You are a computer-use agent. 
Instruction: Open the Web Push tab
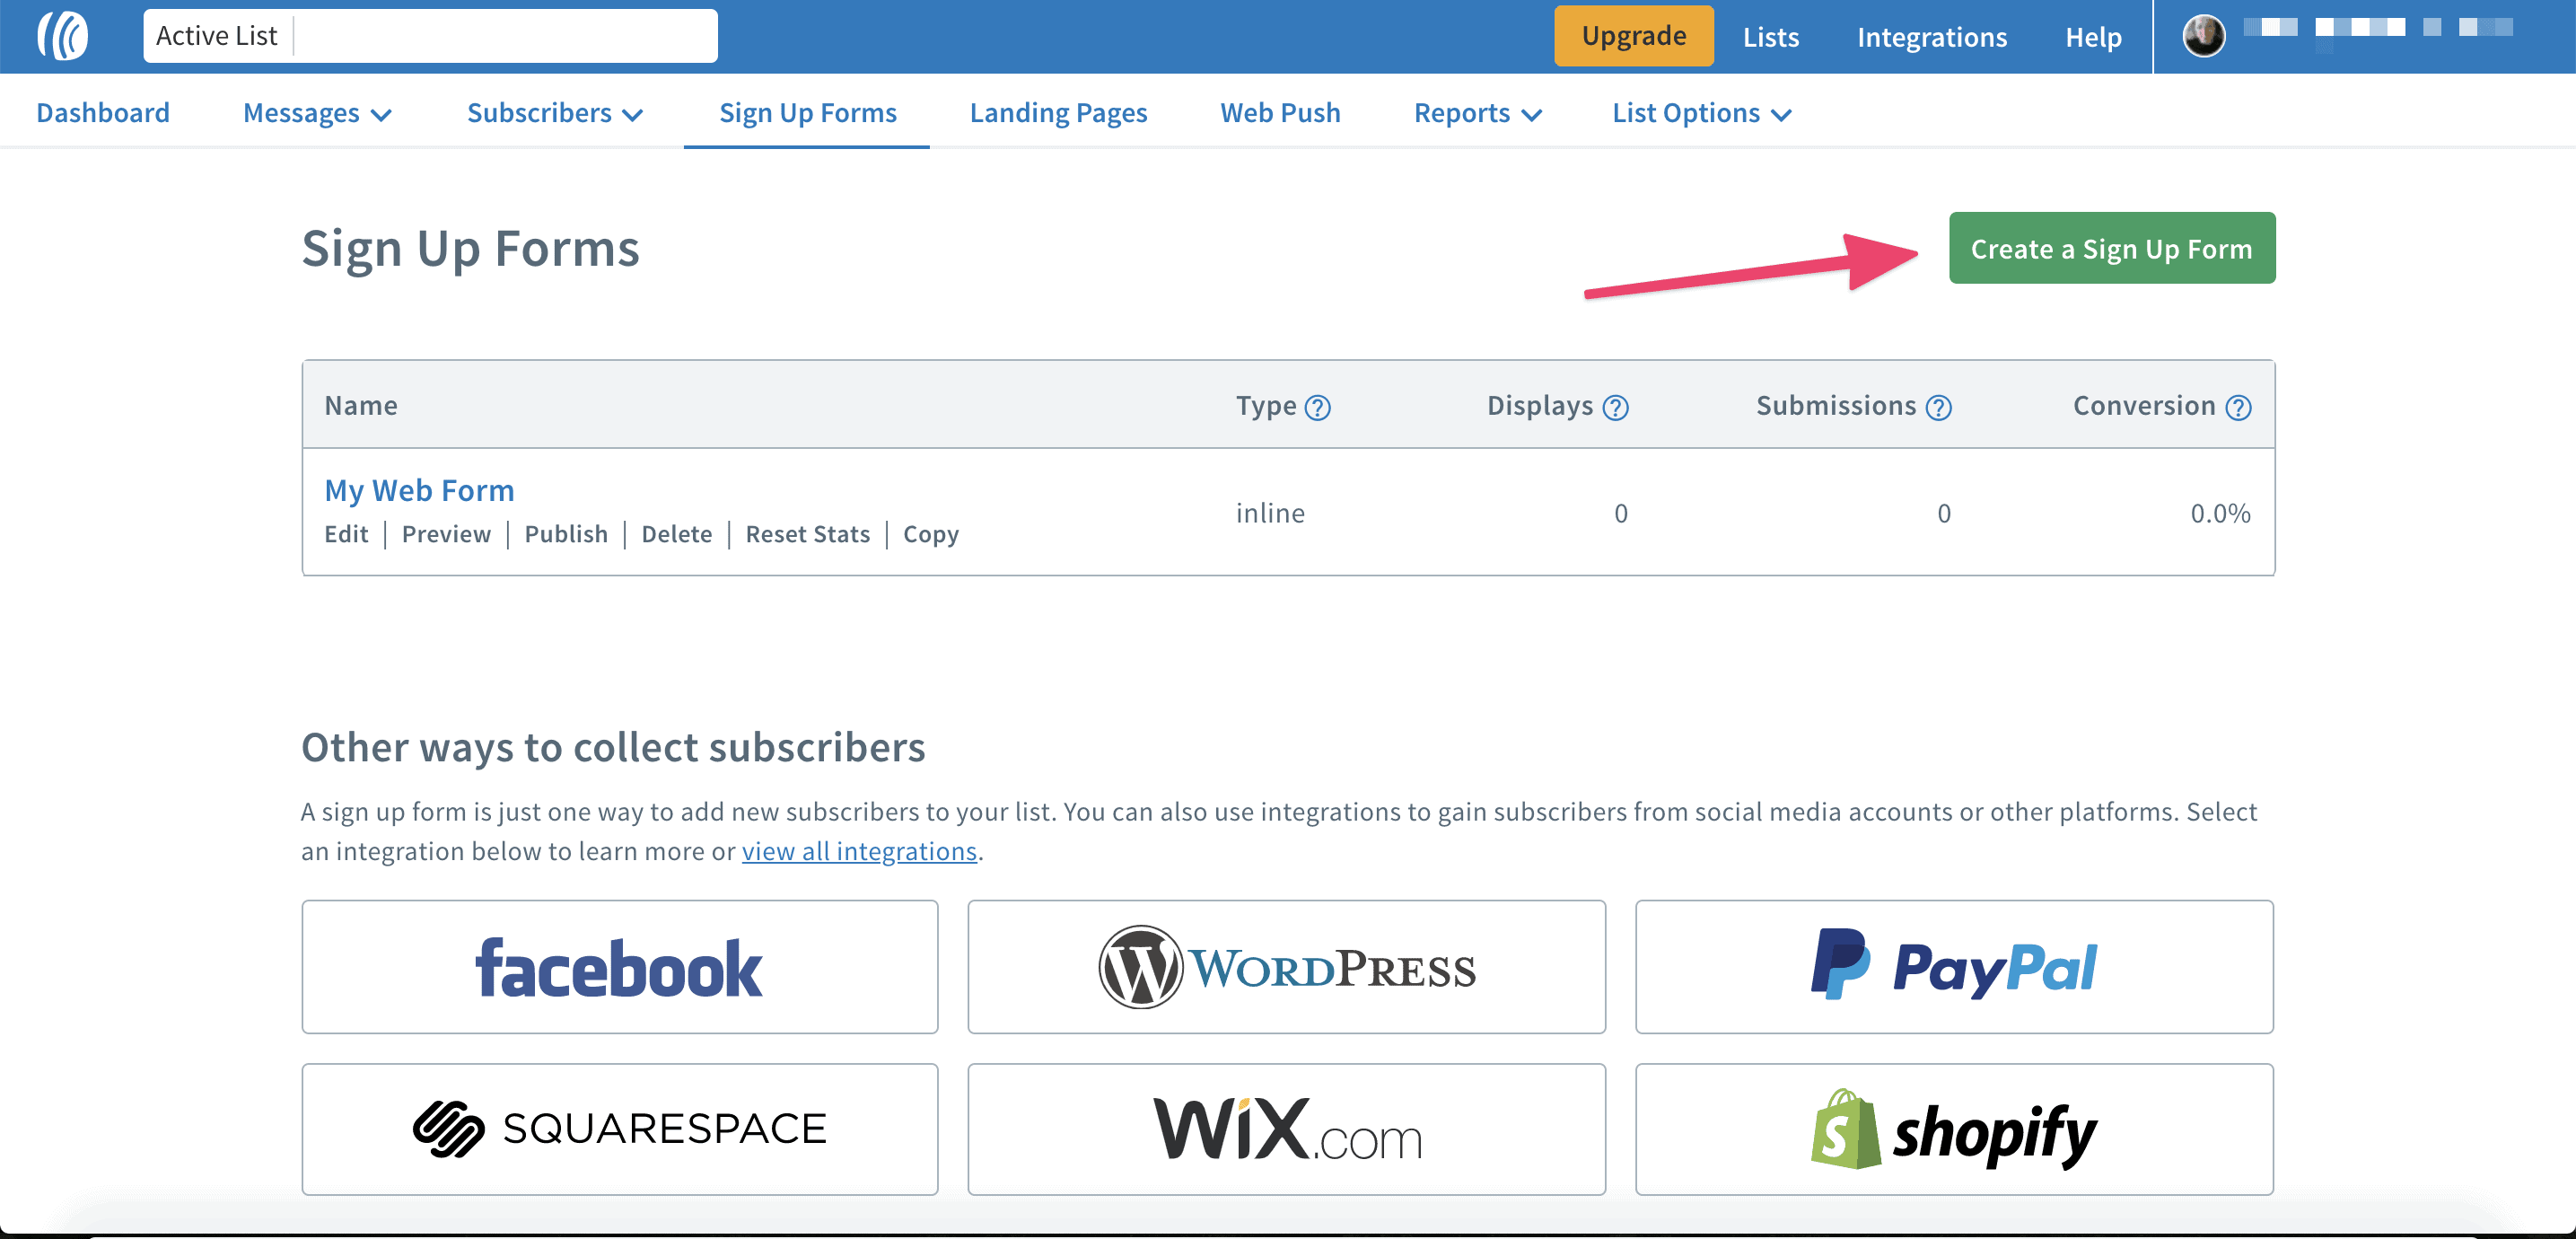click(x=1280, y=113)
